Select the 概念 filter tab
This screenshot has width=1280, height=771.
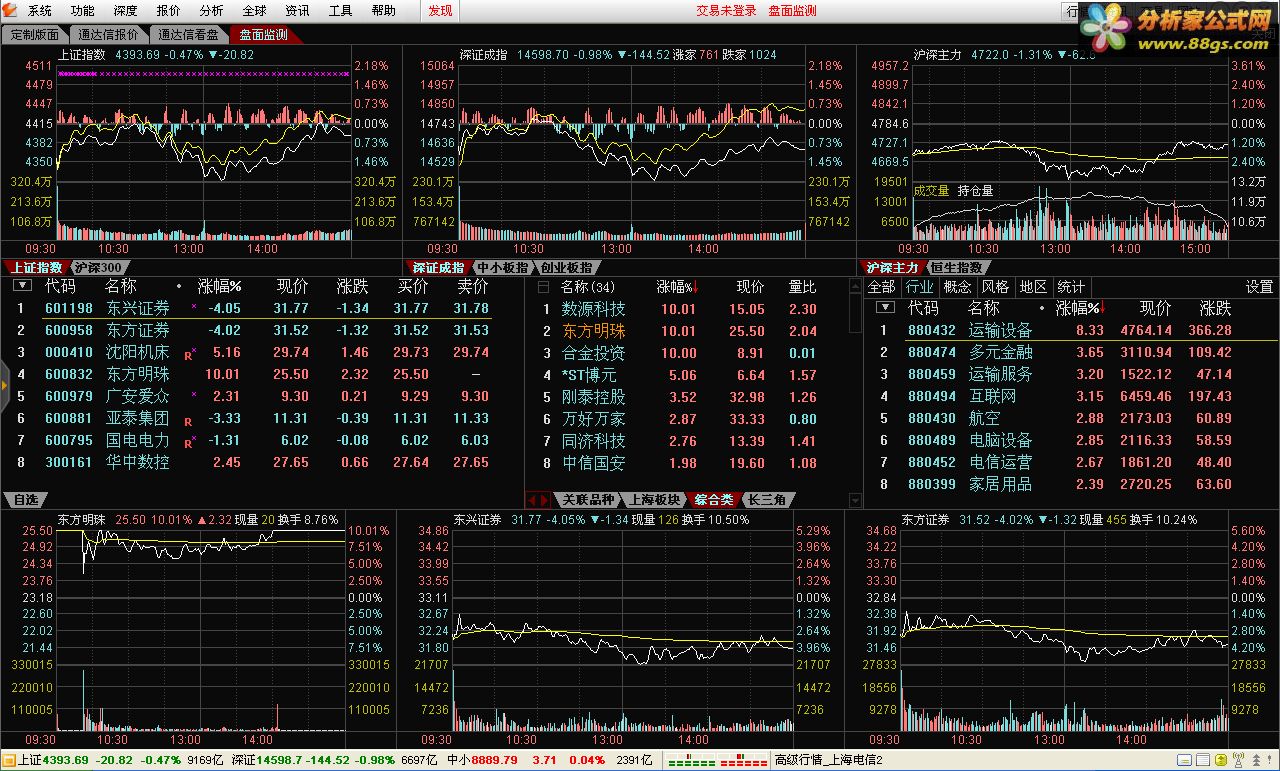957,287
